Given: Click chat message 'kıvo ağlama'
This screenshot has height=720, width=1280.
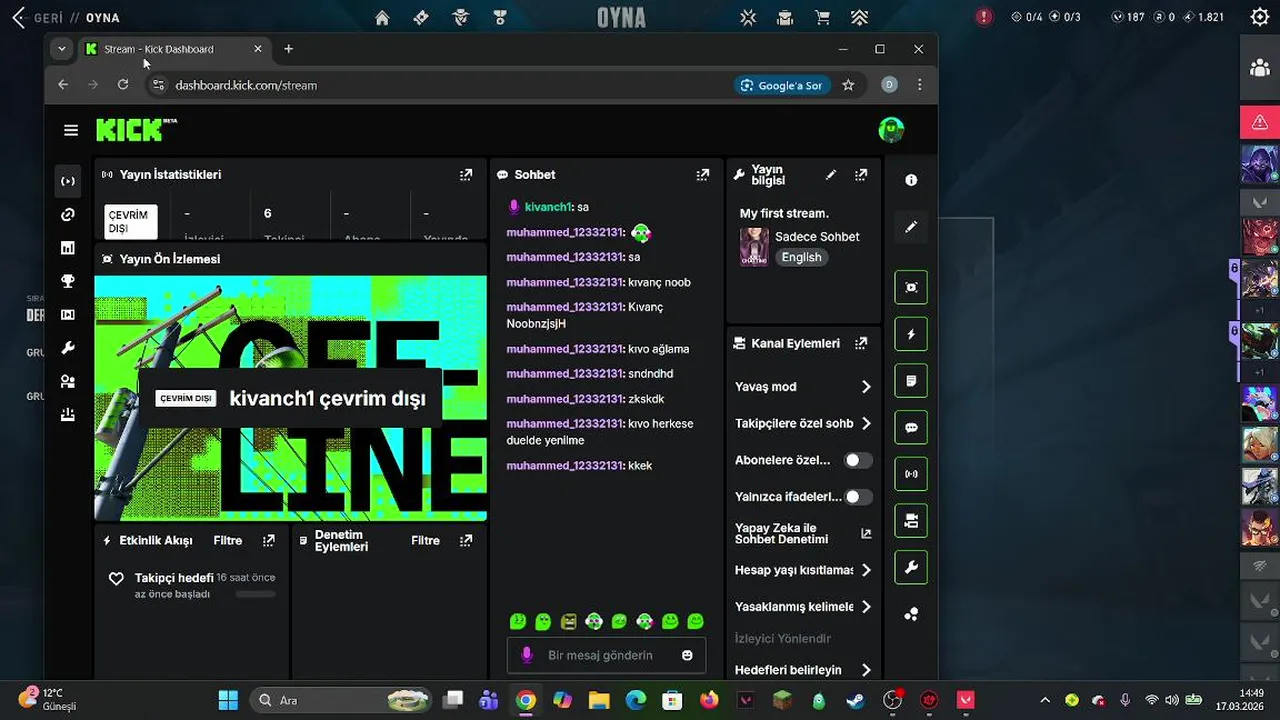Looking at the screenshot, I should [x=658, y=349].
